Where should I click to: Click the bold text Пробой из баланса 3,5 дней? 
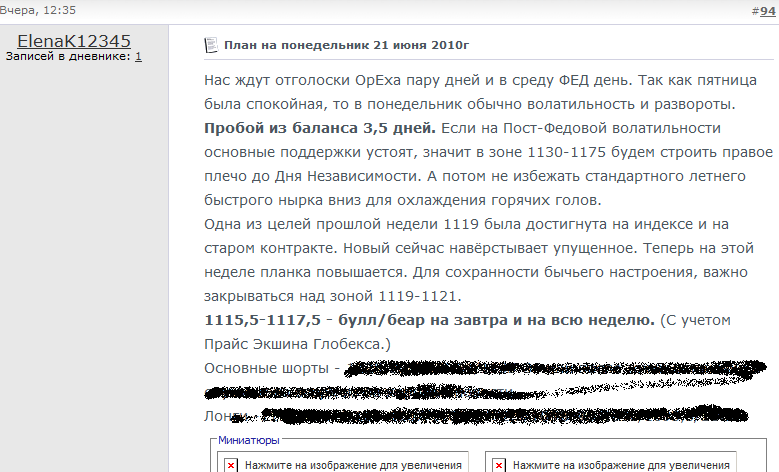pos(319,129)
